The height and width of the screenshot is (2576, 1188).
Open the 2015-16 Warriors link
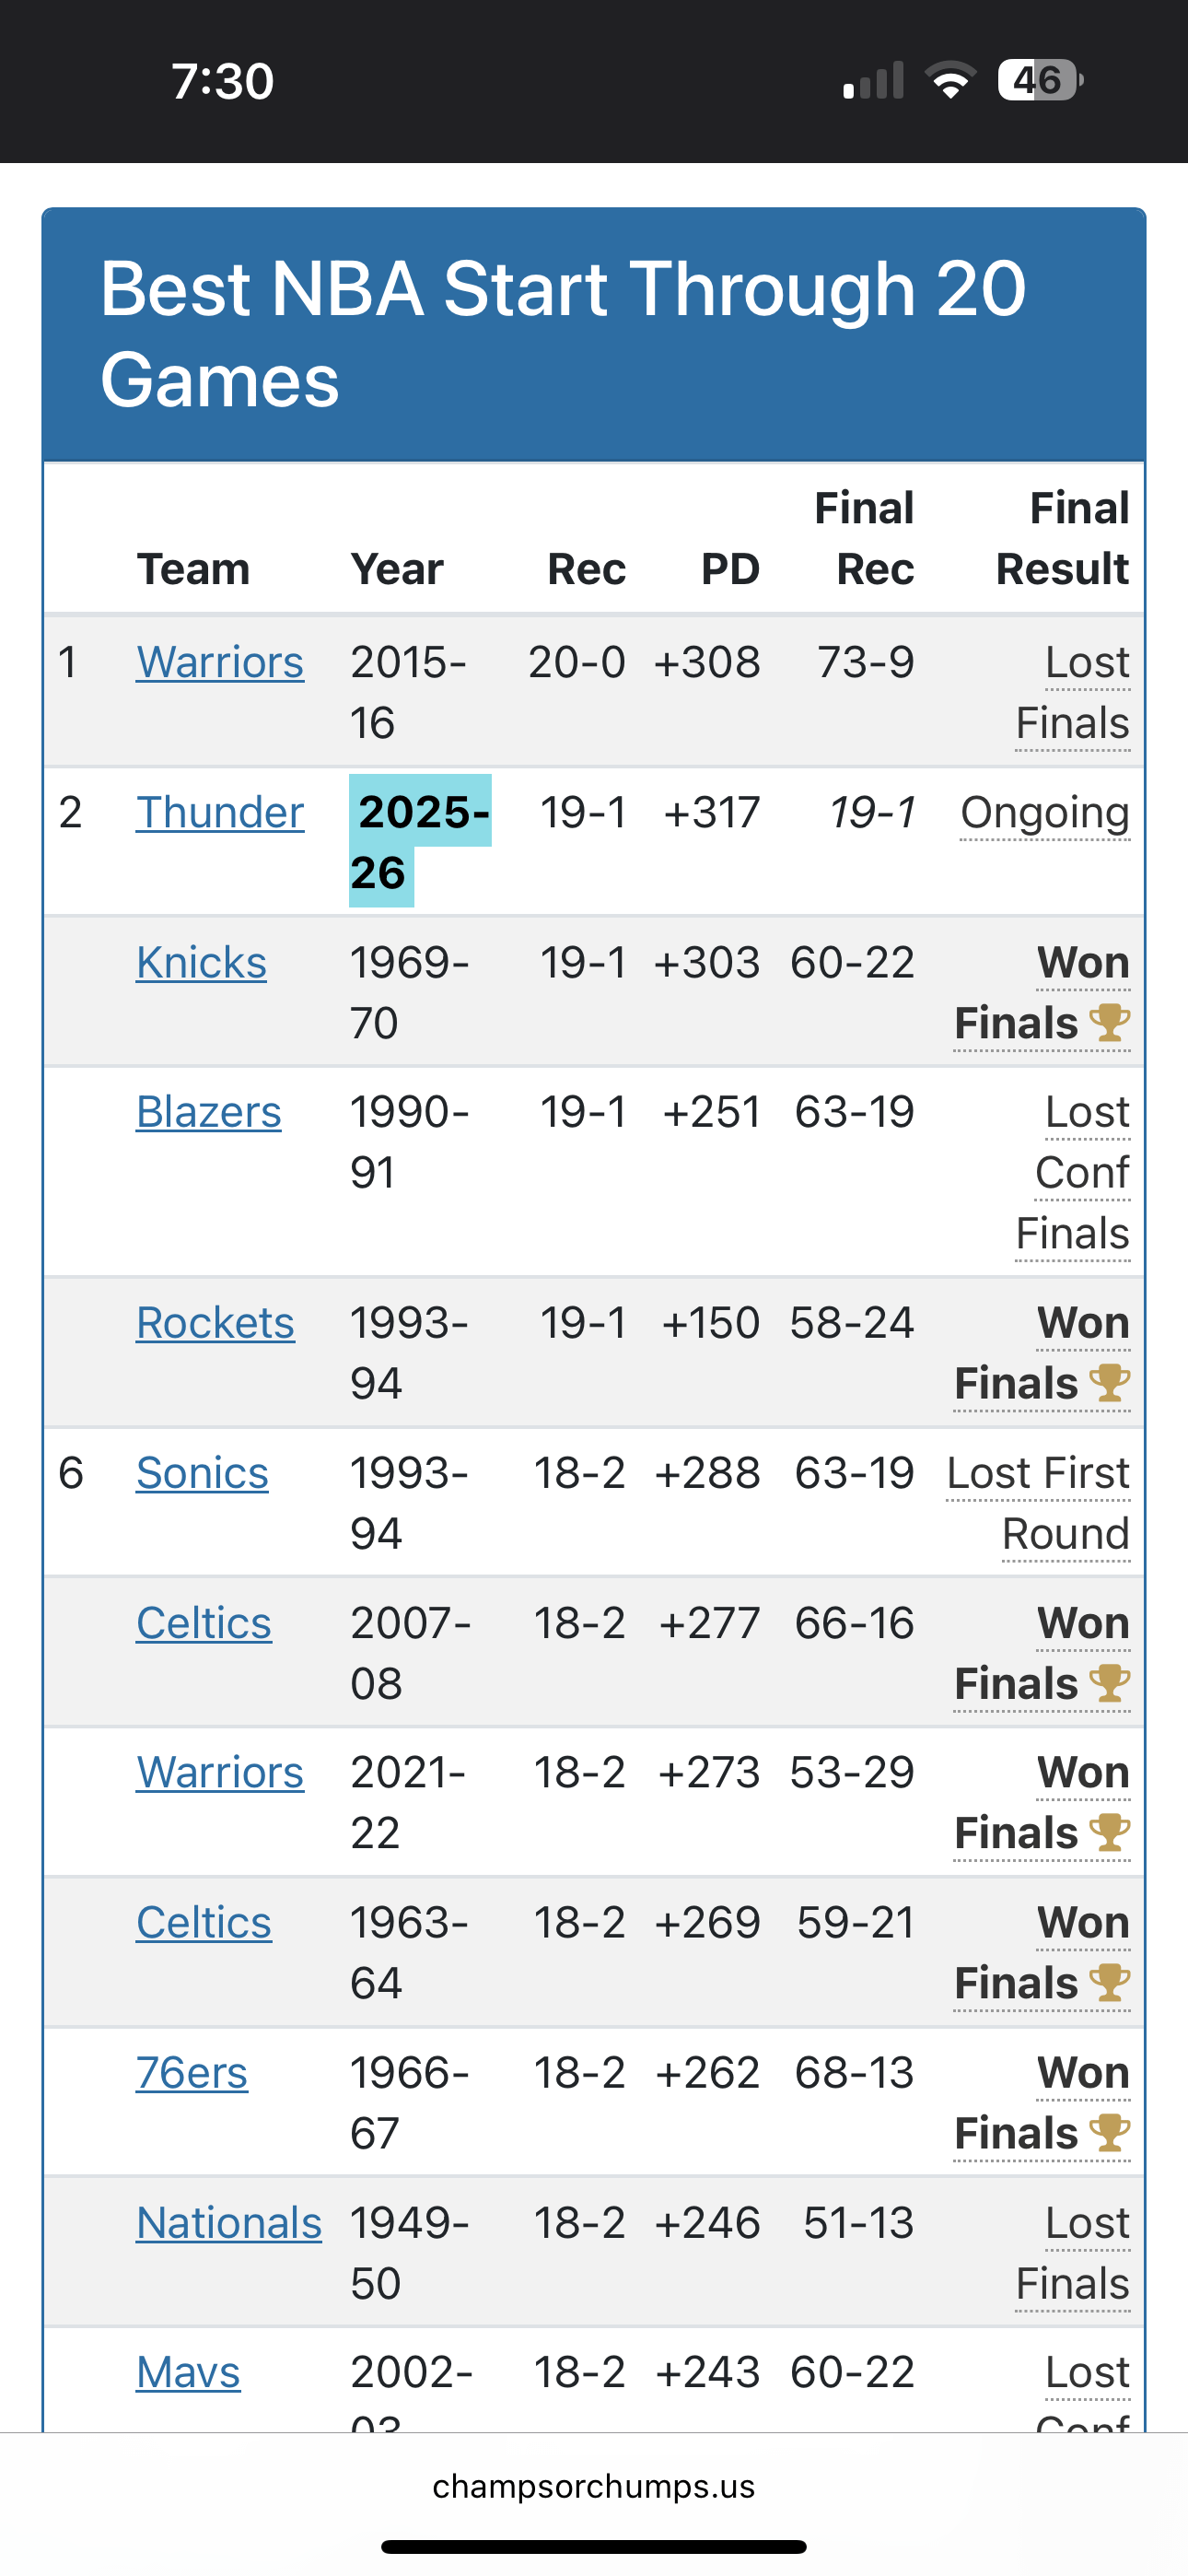click(x=220, y=662)
